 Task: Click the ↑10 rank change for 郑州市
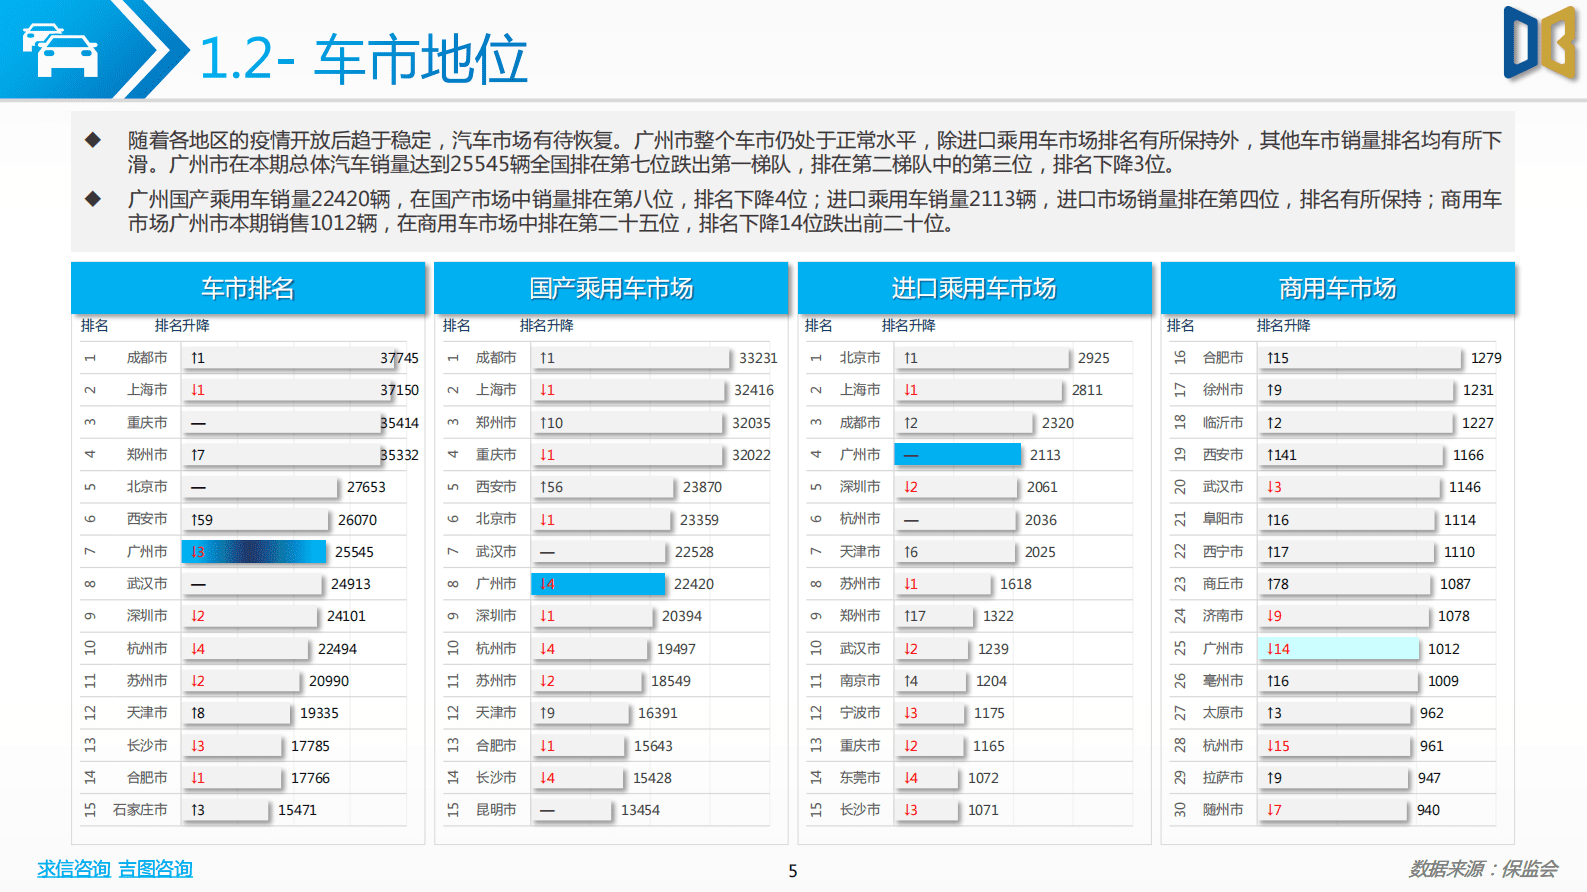tap(551, 423)
